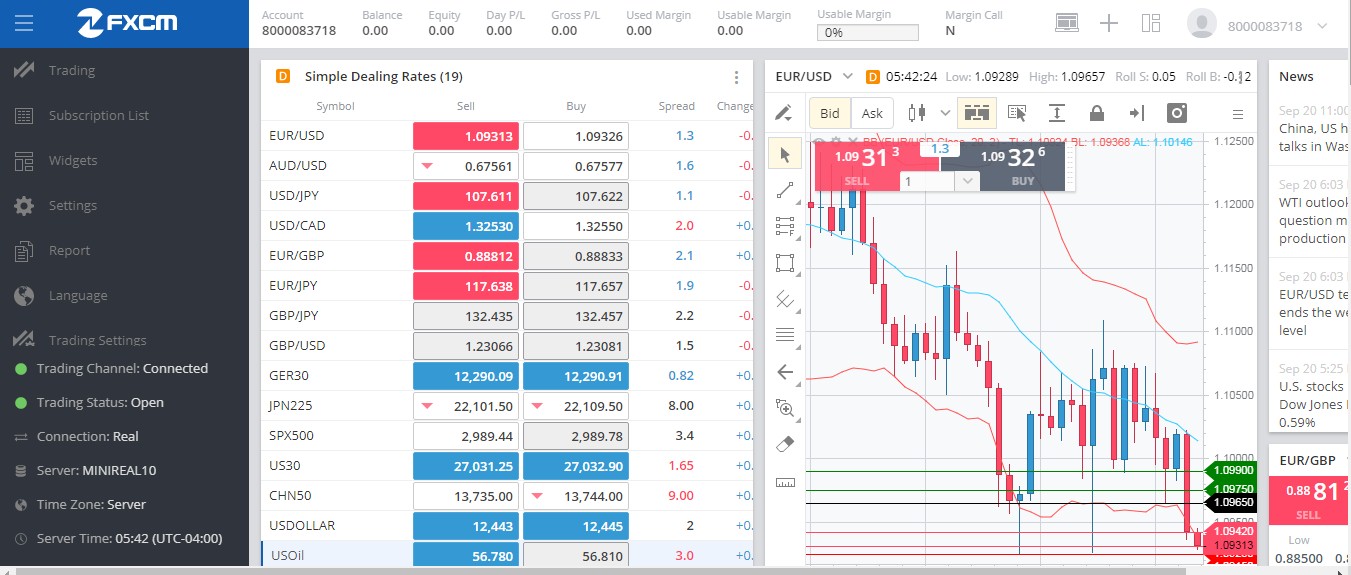The width and height of the screenshot is (1351, 575).
Task: Expand the chart type candlestick dropdown
Action: pyautogui.click(x=928, y=113)
